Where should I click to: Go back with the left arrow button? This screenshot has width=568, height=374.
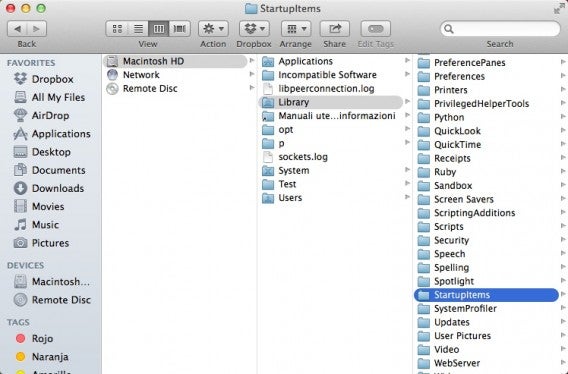(17, 29)
